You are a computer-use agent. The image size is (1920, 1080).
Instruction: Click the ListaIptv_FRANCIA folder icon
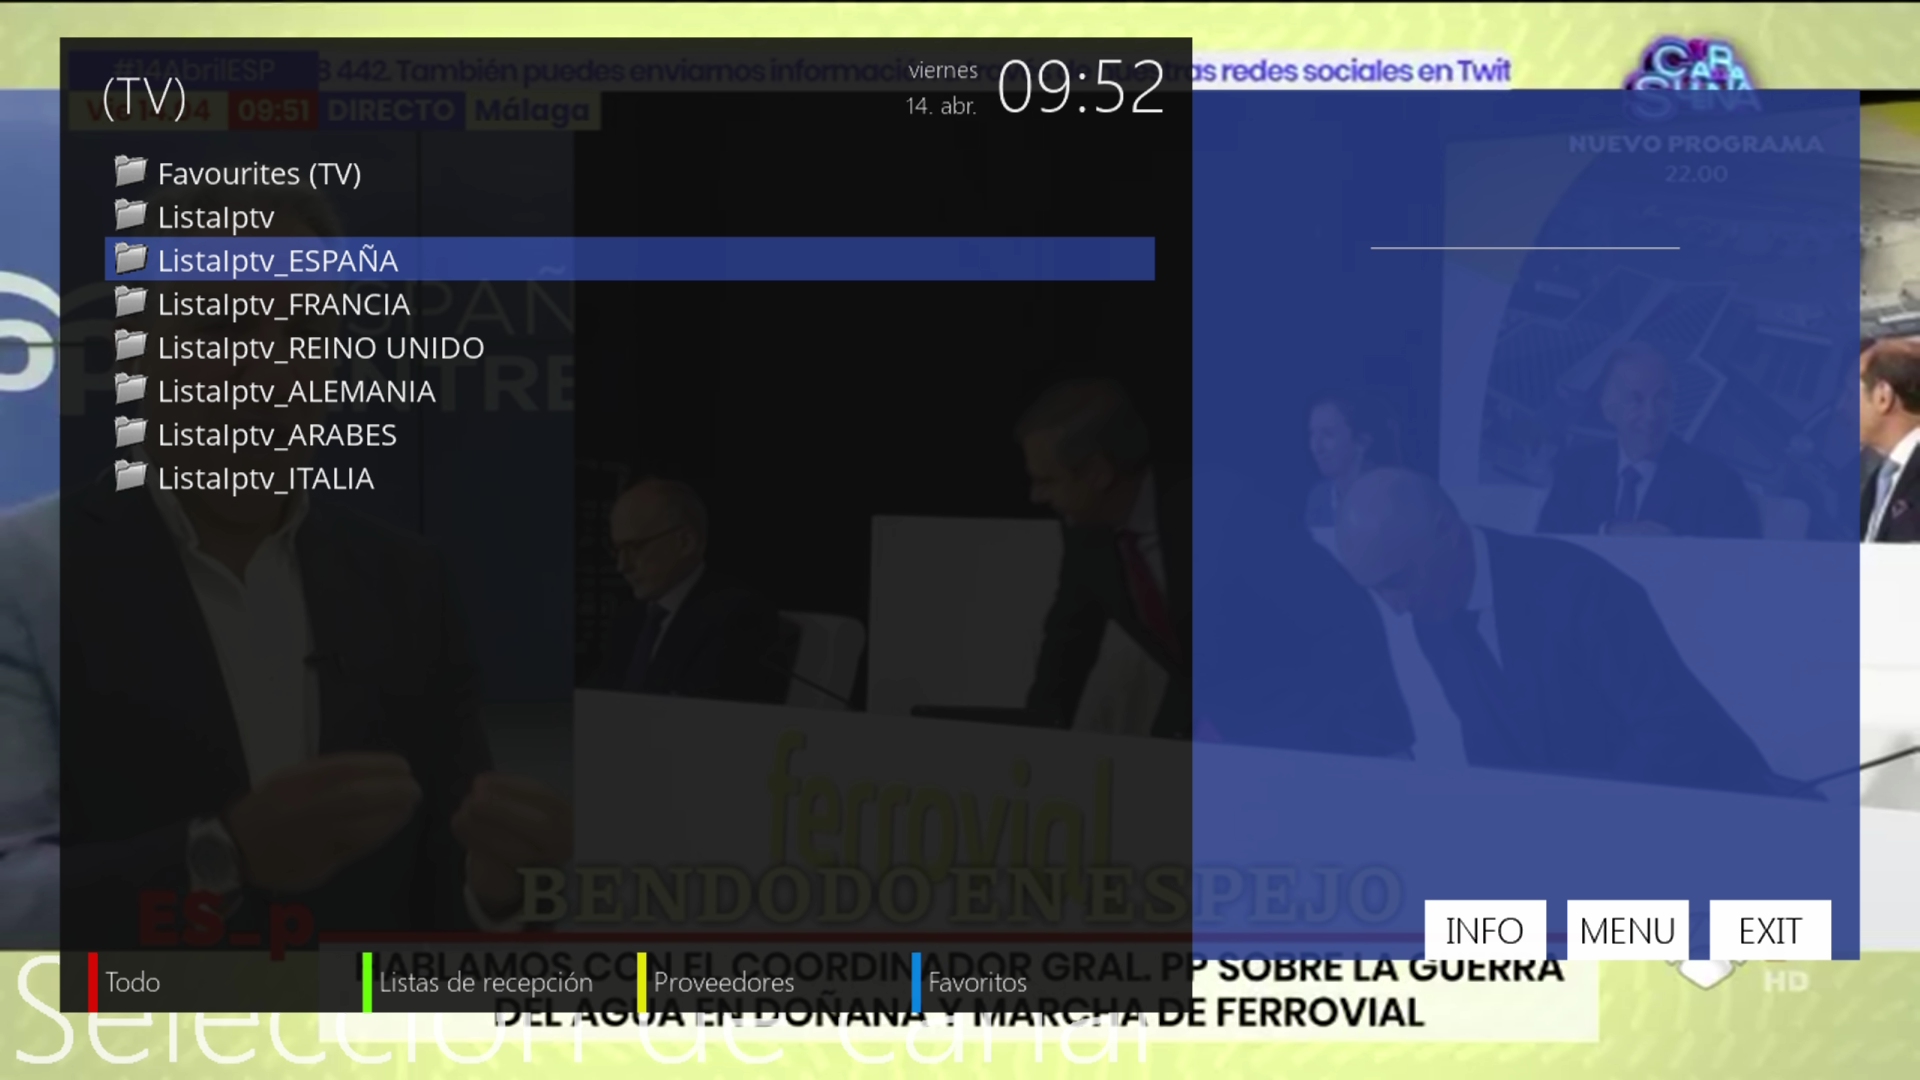[x=130, y=302]
